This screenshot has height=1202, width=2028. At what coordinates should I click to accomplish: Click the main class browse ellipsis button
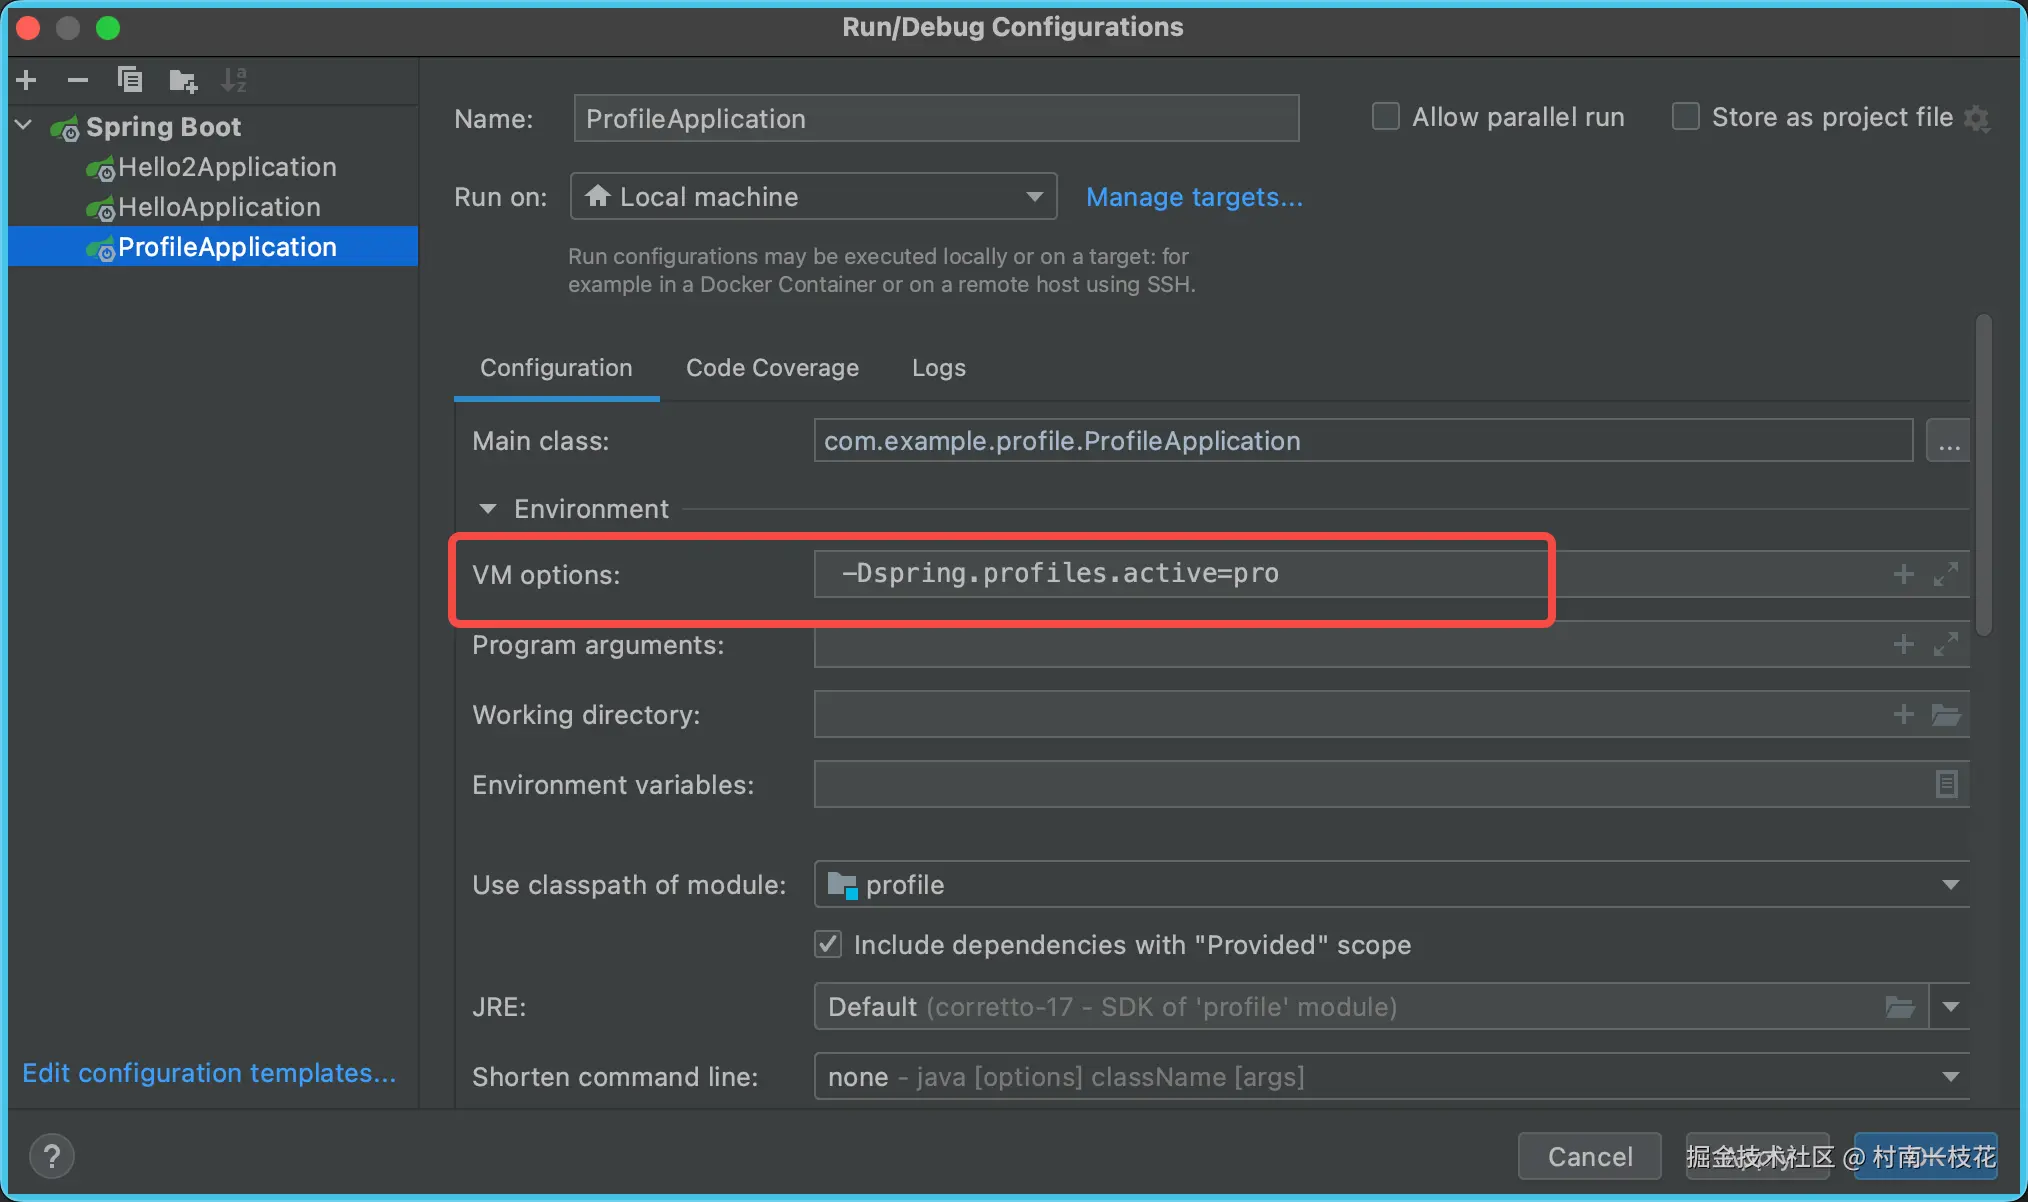[x=1949, y=441]
